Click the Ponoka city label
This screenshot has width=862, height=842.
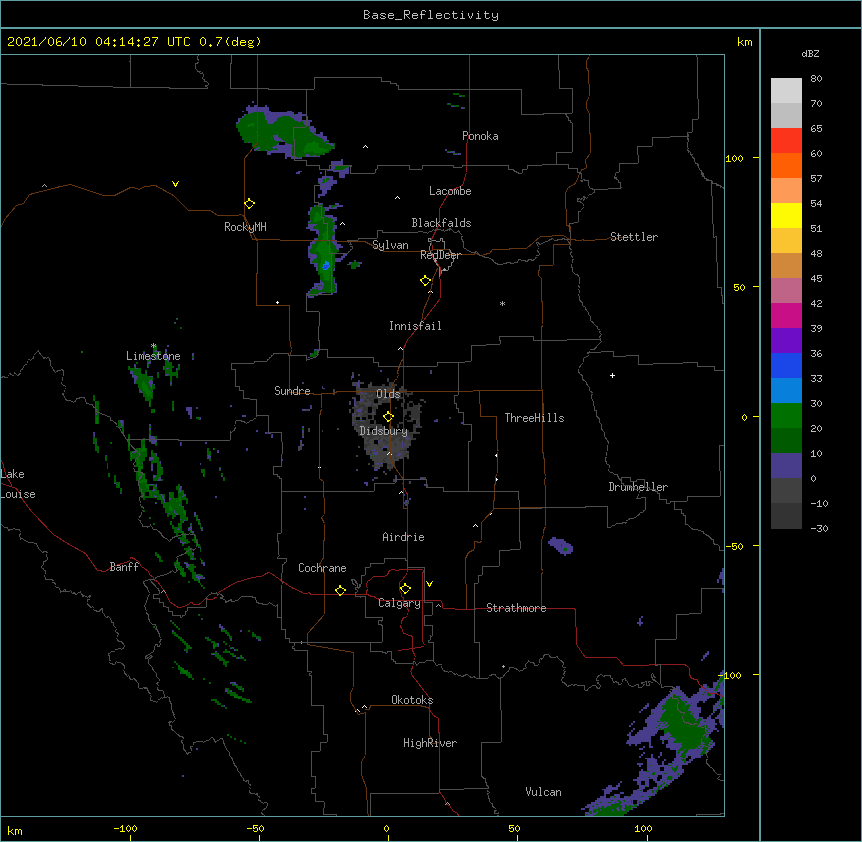tap(480, 136)
